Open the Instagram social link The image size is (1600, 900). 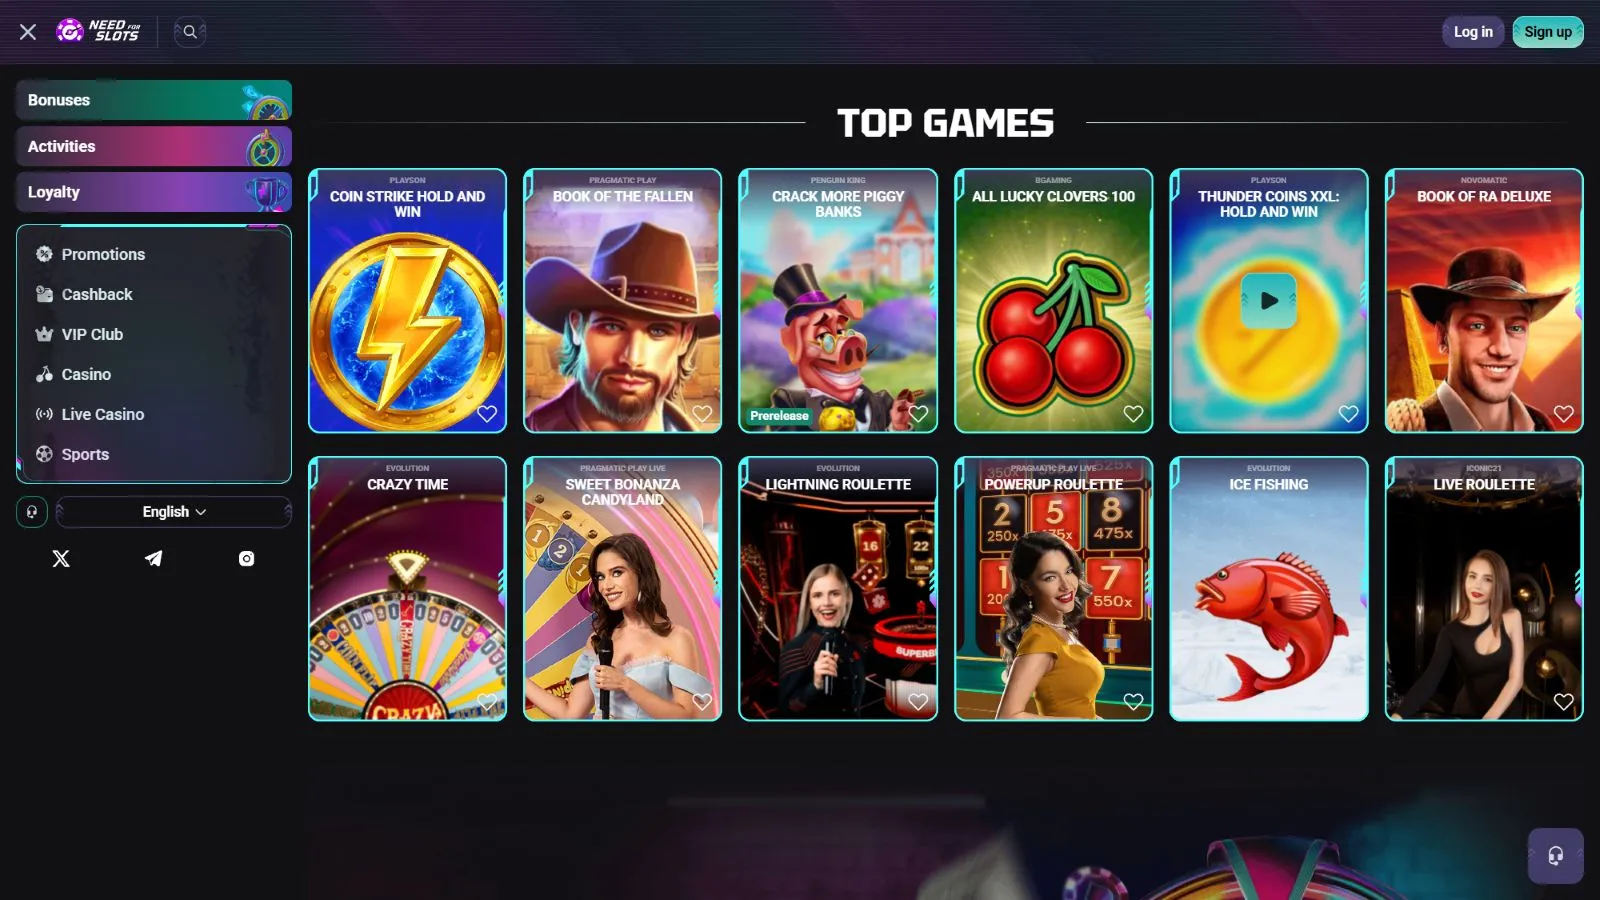246,558
